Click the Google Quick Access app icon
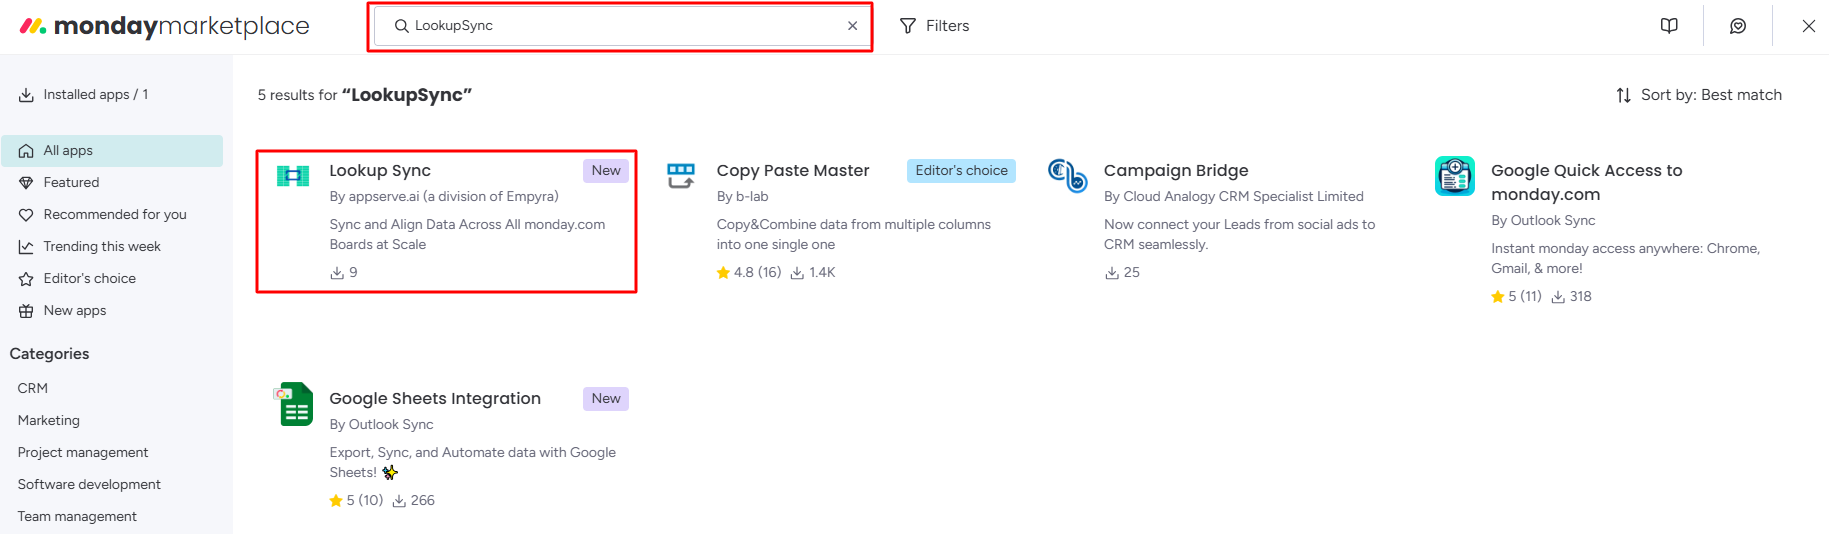The width and height of the screenshot is (1829, 534). 1455,176
